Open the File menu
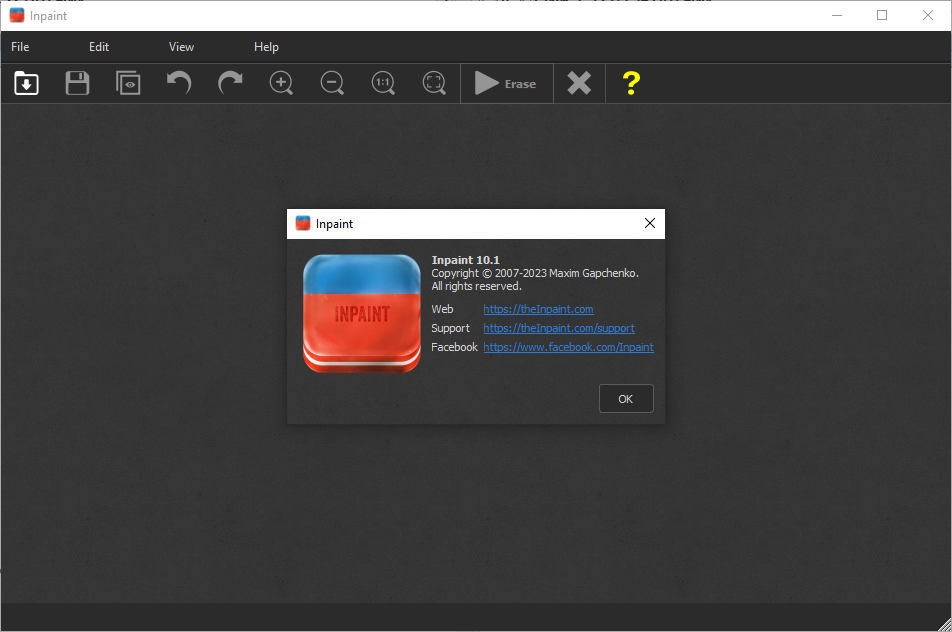This screenshot has height=632, width=952. 20,47
